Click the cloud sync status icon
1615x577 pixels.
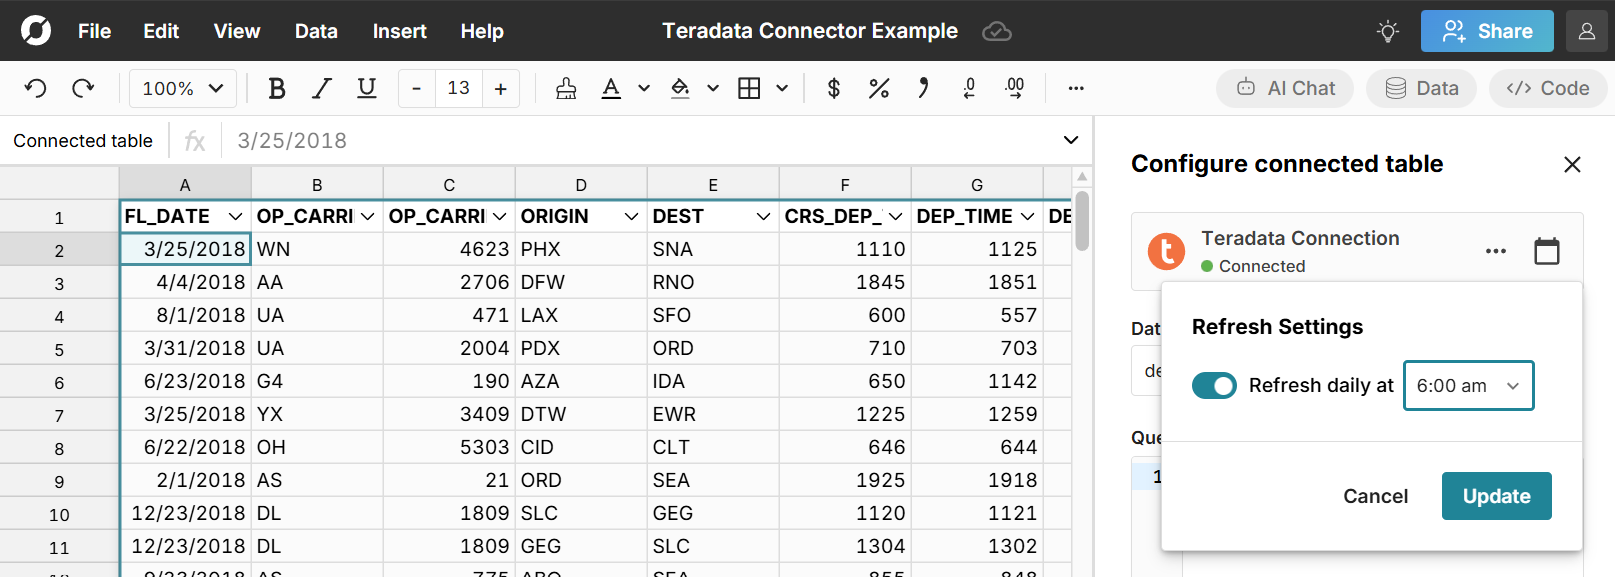[997, 31]
